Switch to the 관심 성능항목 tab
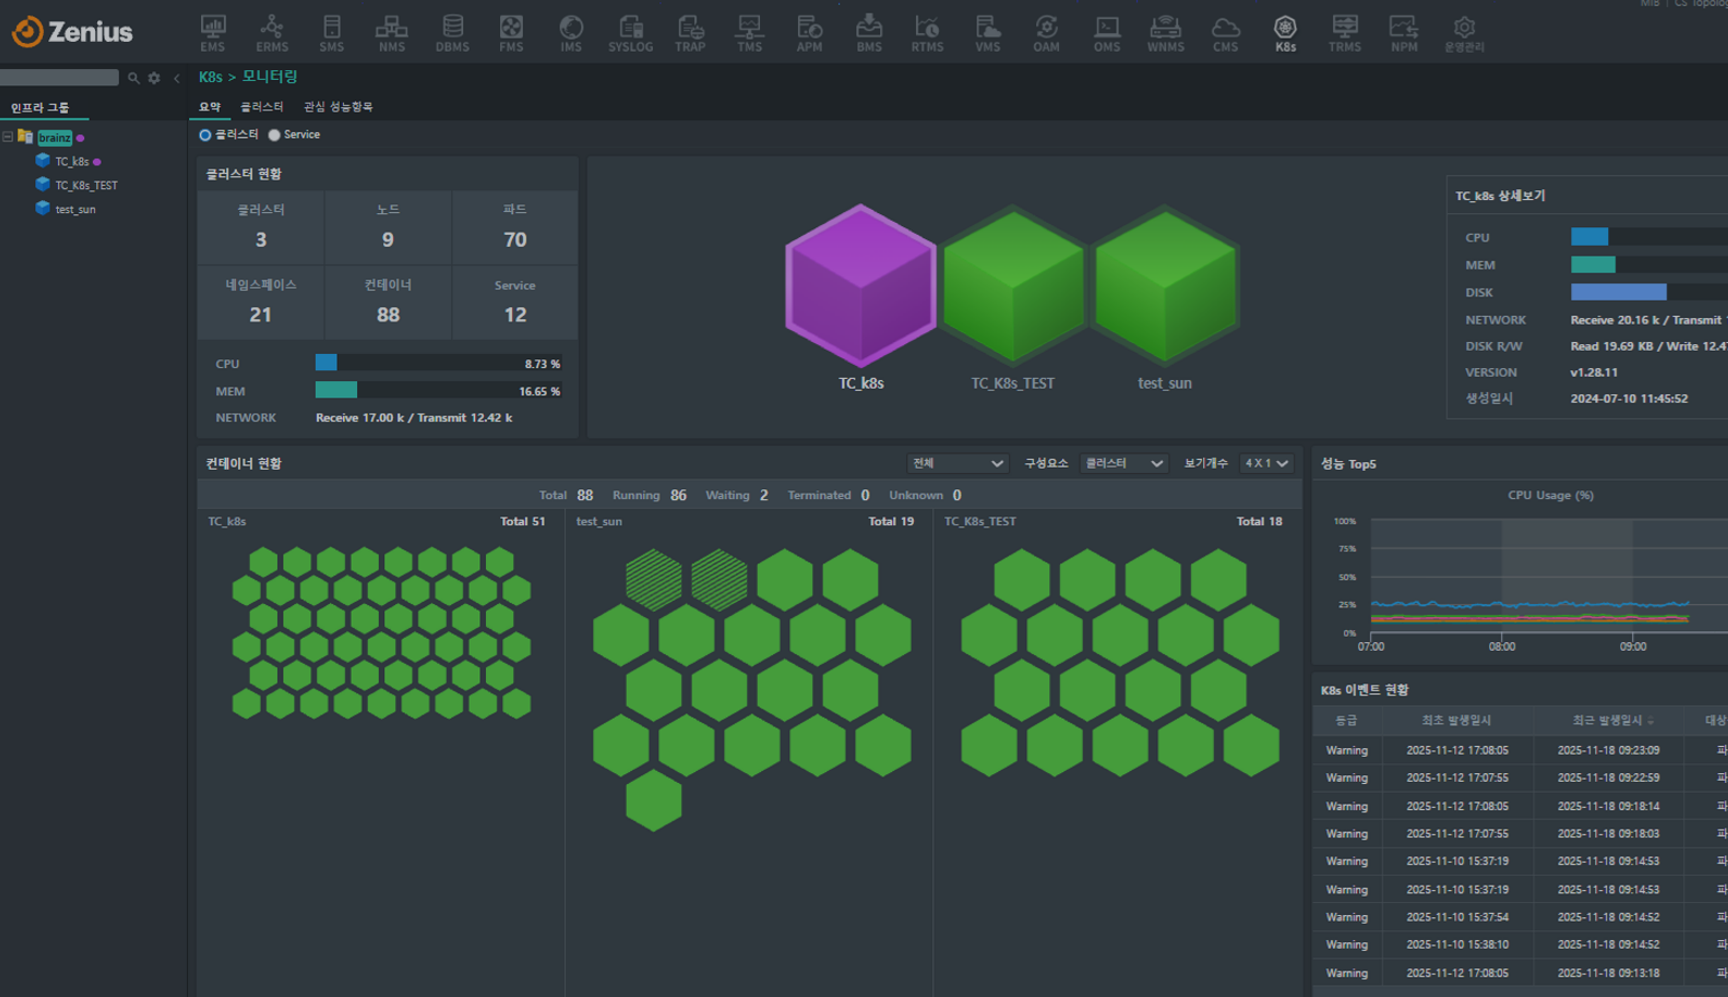Viewport: 1728px width, 997px height. click(338, 107)
